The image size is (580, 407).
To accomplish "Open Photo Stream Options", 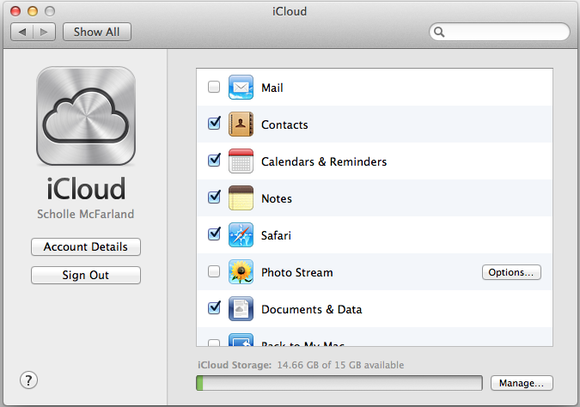I will point(511,272).
